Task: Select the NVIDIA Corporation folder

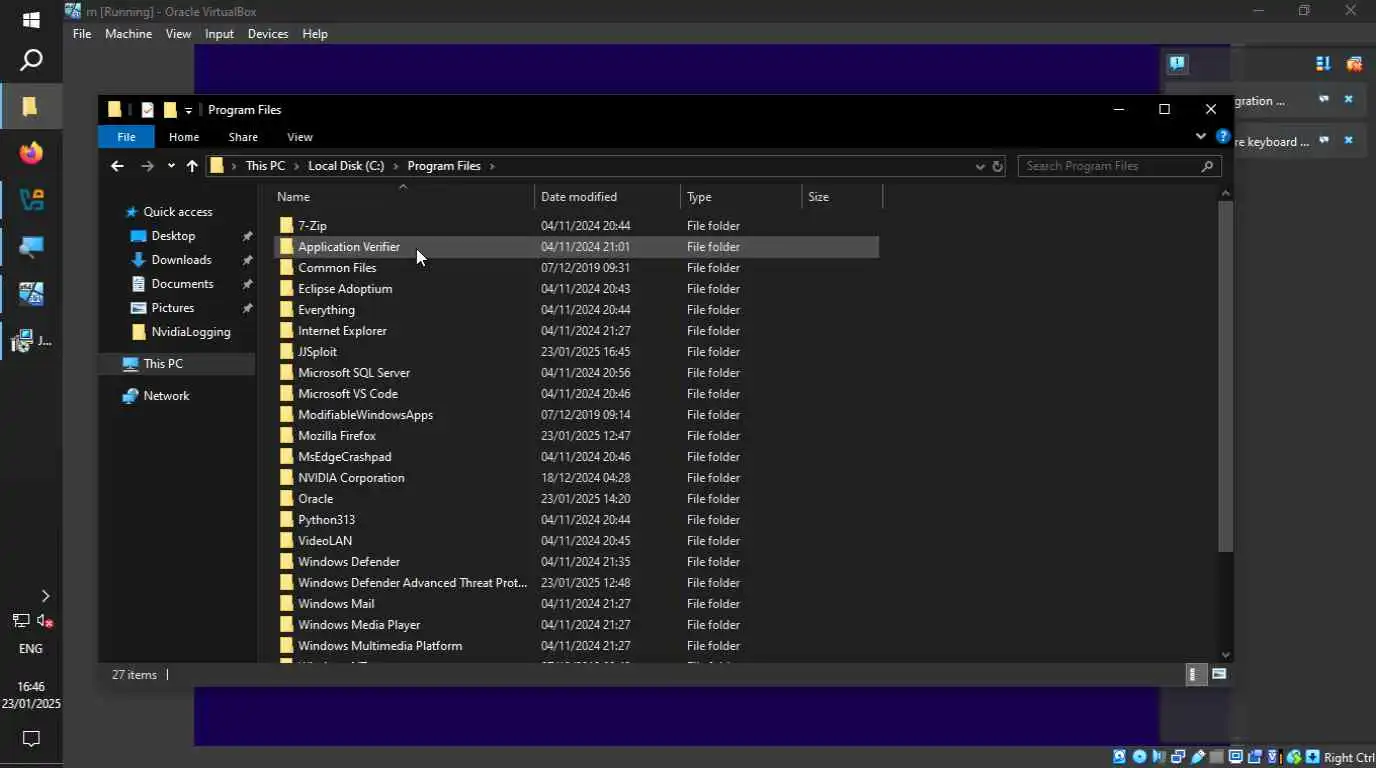Action: point(576,478)
